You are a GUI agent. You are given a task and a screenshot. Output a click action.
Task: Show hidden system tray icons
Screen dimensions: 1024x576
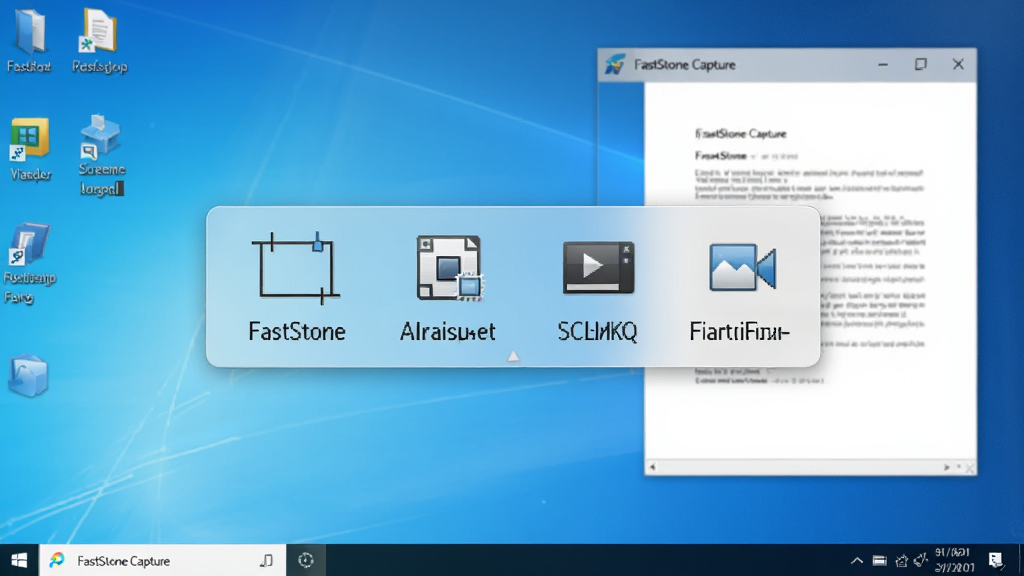[x=857, y=560]
